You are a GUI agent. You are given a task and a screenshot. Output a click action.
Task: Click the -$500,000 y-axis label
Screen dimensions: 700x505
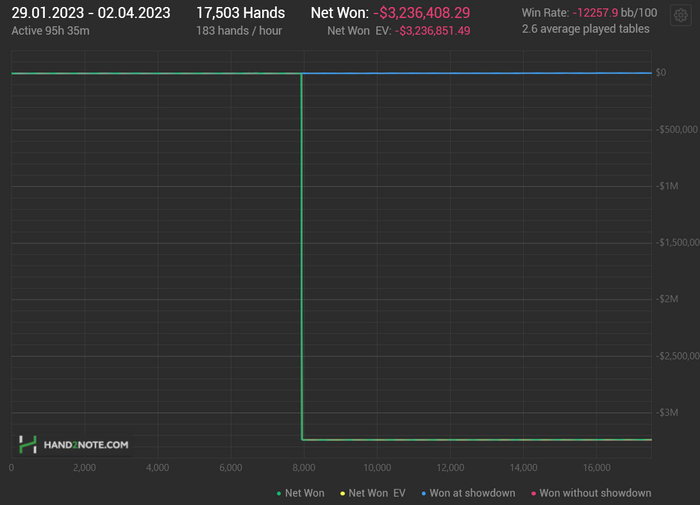pos(677,129)
